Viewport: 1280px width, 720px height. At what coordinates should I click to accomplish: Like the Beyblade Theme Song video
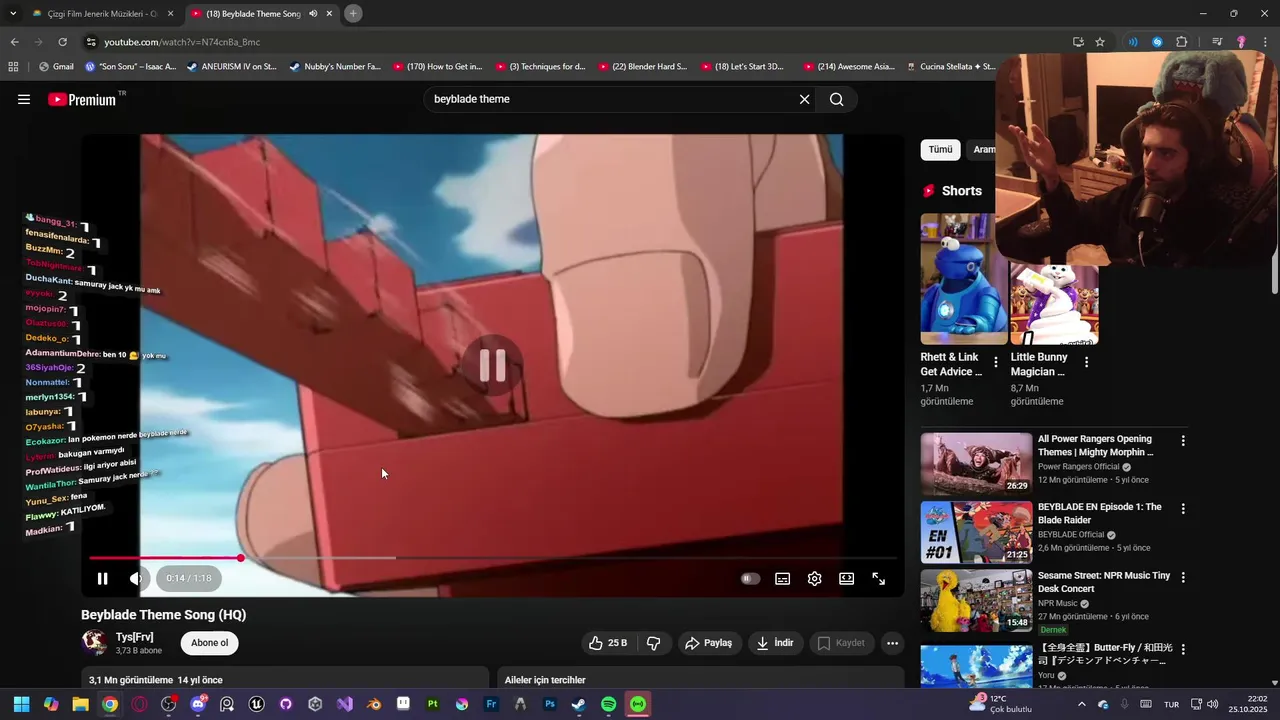pyautogui.click(x=608, y=643)
